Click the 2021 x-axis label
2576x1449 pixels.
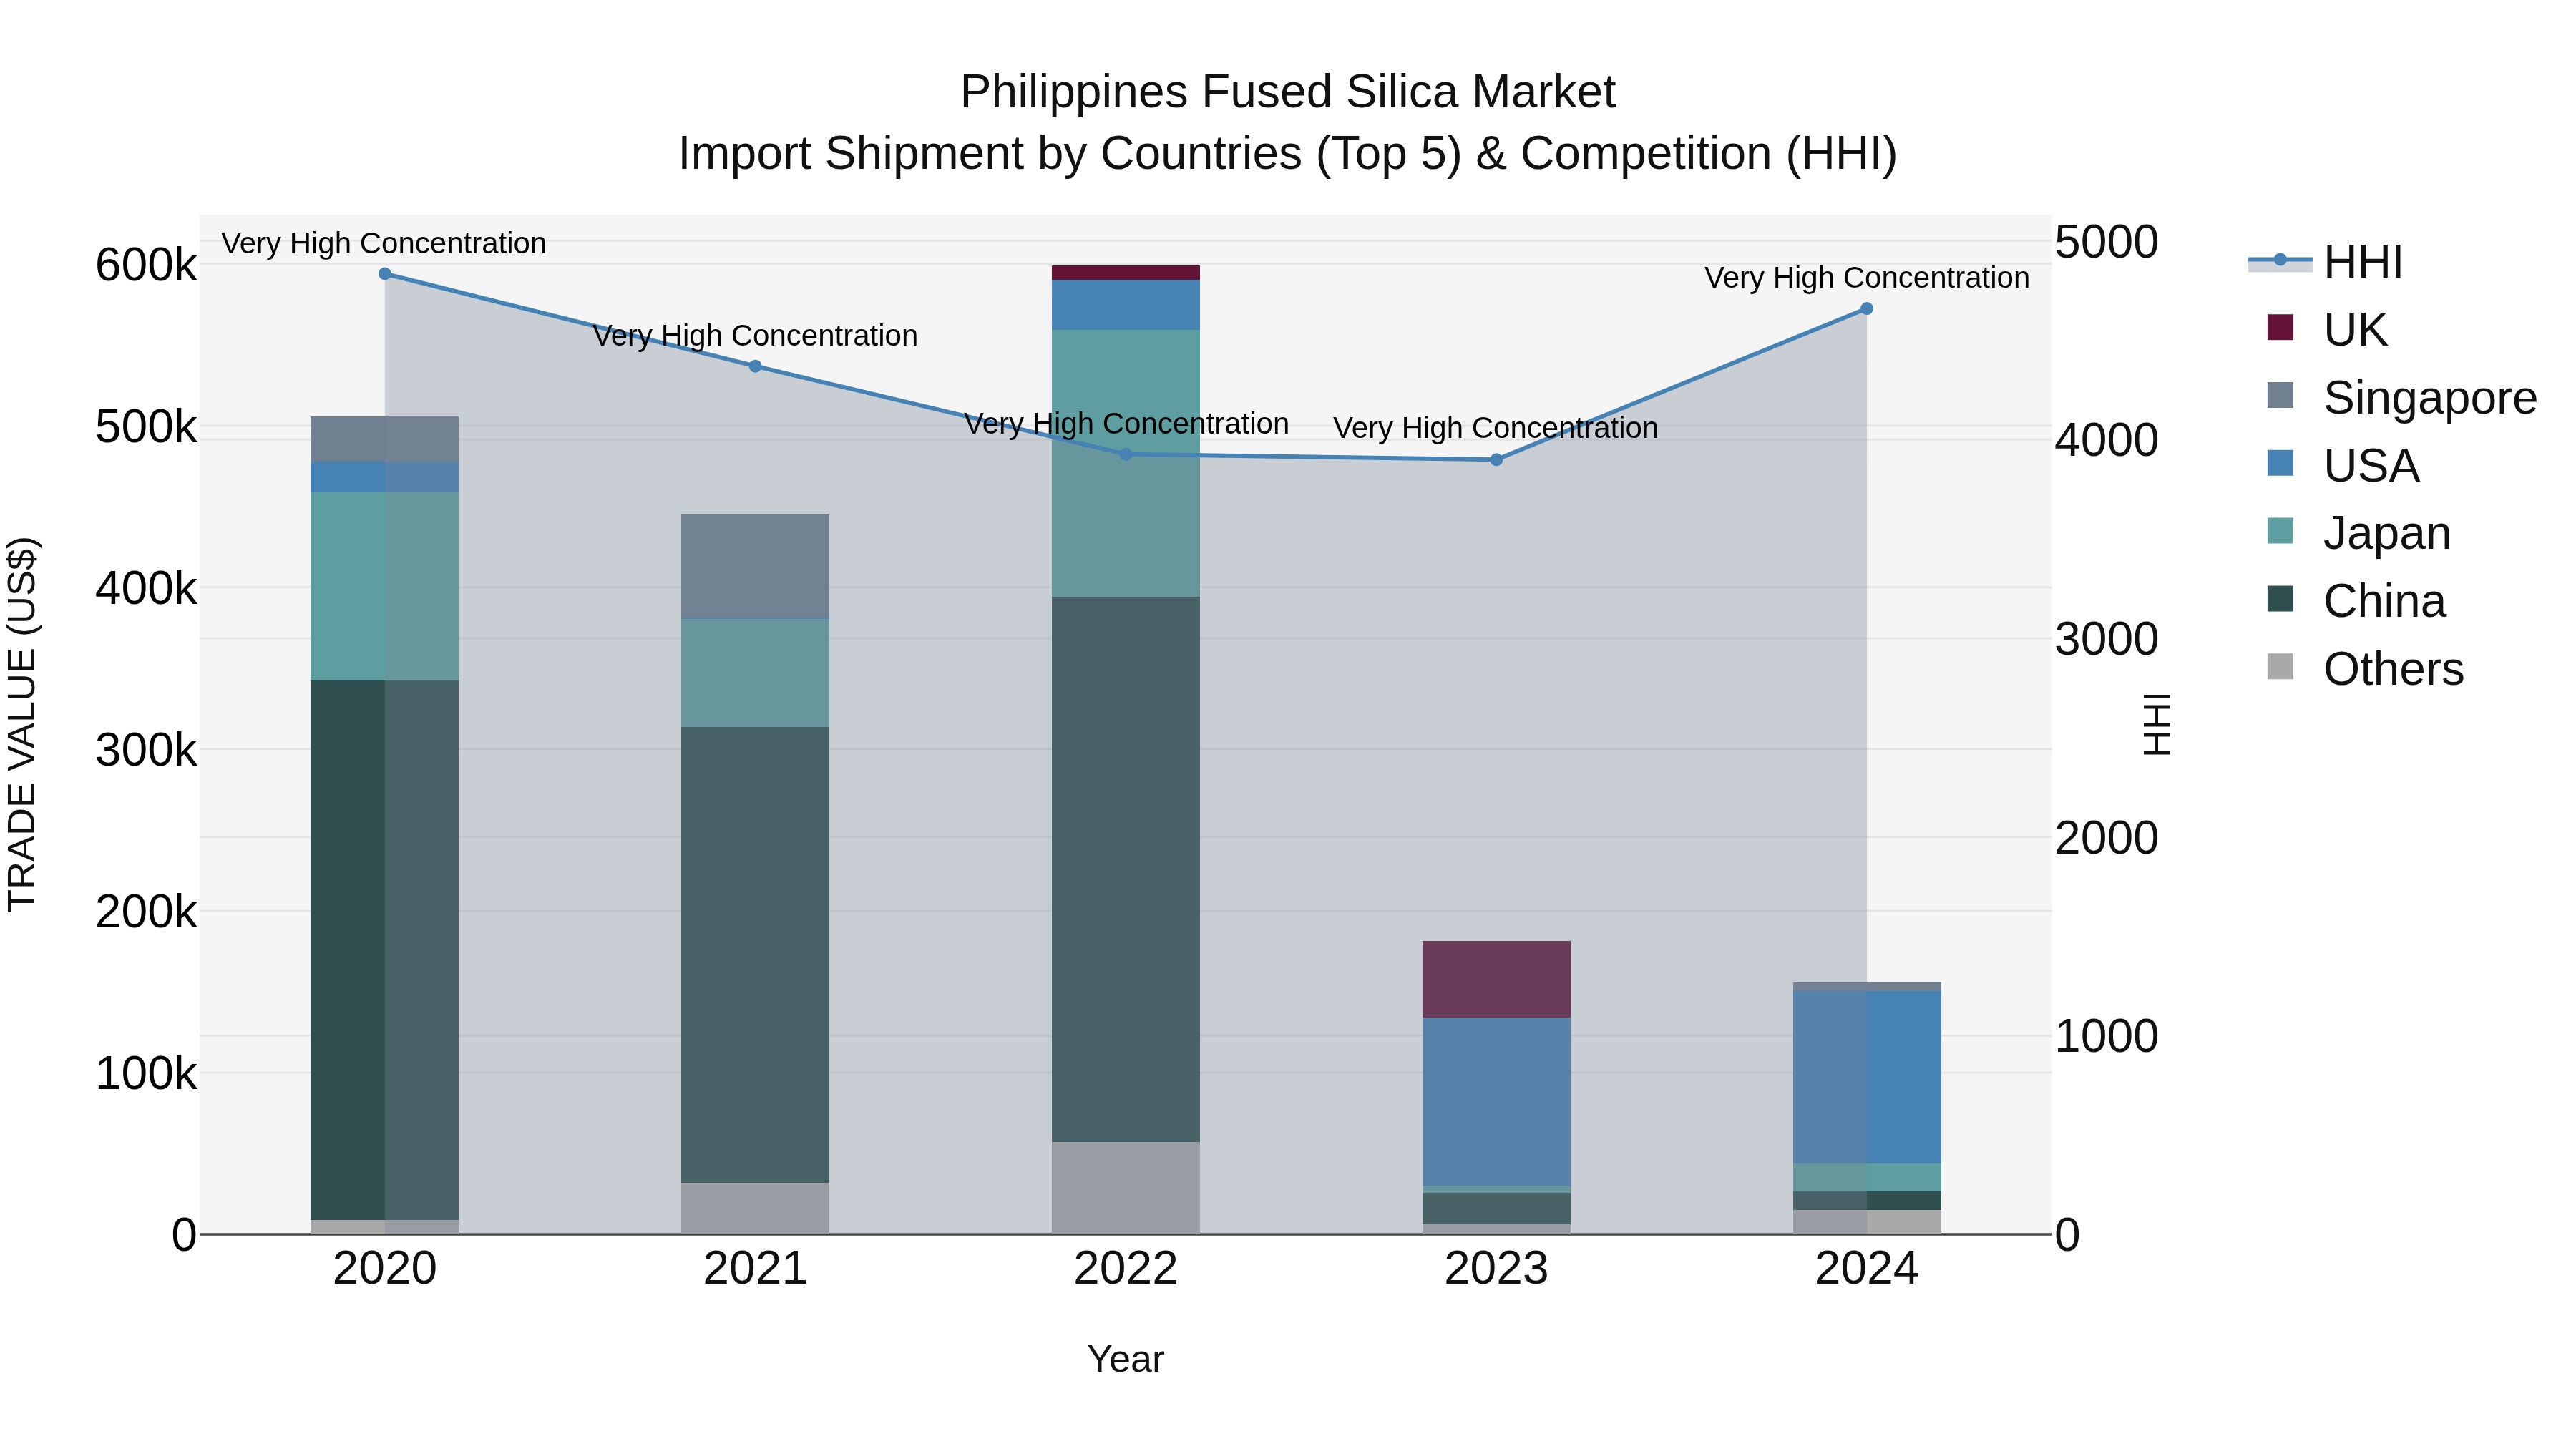pyautogui.click(x=755, y=1269)
